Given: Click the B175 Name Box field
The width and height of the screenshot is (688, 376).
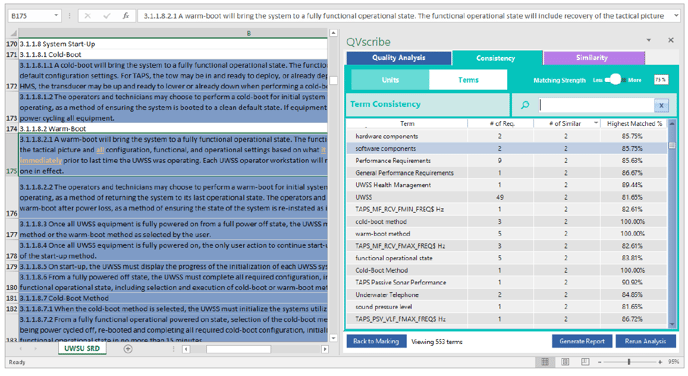Looking at the screenshot, I should click(31, 16).
